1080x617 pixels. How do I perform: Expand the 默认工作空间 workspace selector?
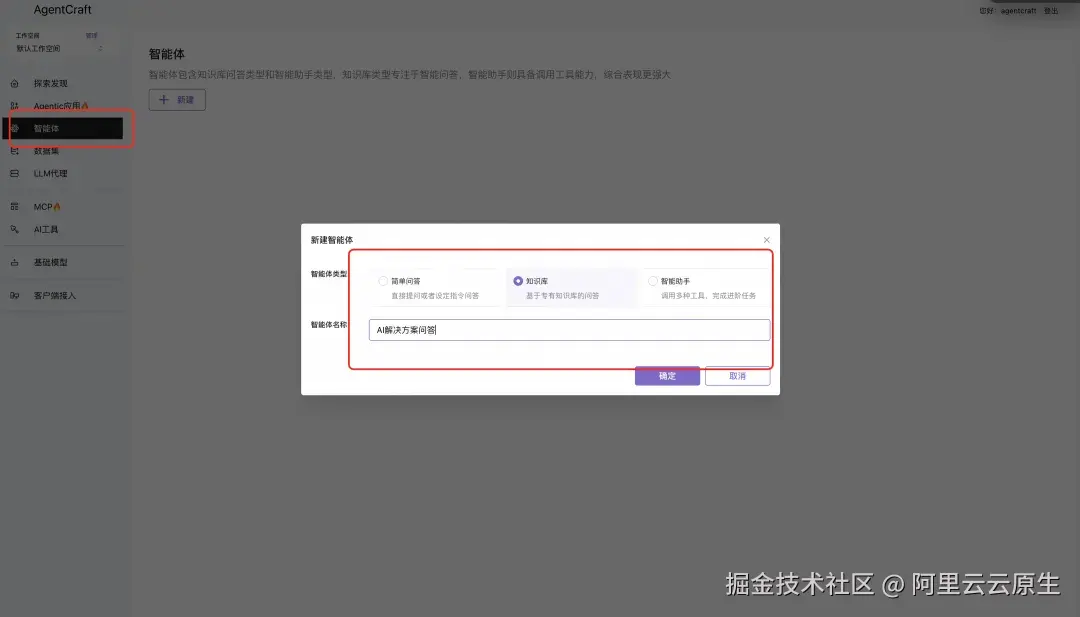coord(43,46)
